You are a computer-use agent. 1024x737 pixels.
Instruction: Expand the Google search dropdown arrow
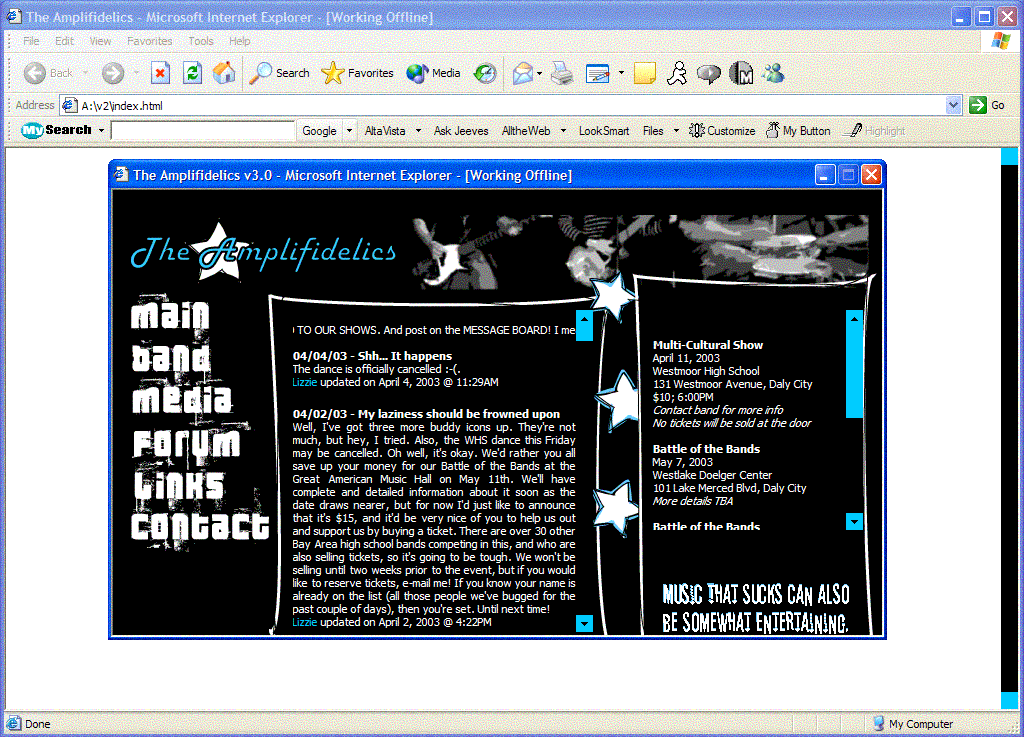pos(349,131)
